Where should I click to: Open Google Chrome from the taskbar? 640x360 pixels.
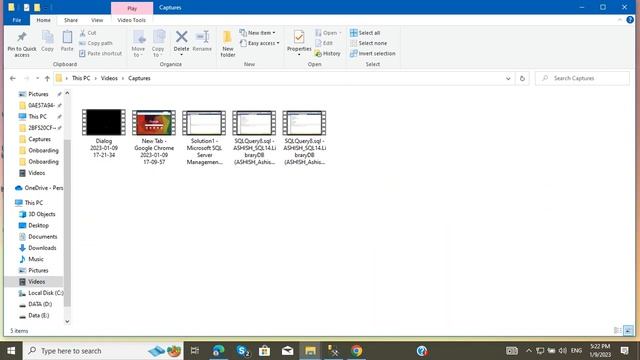[x=356, y=351]
